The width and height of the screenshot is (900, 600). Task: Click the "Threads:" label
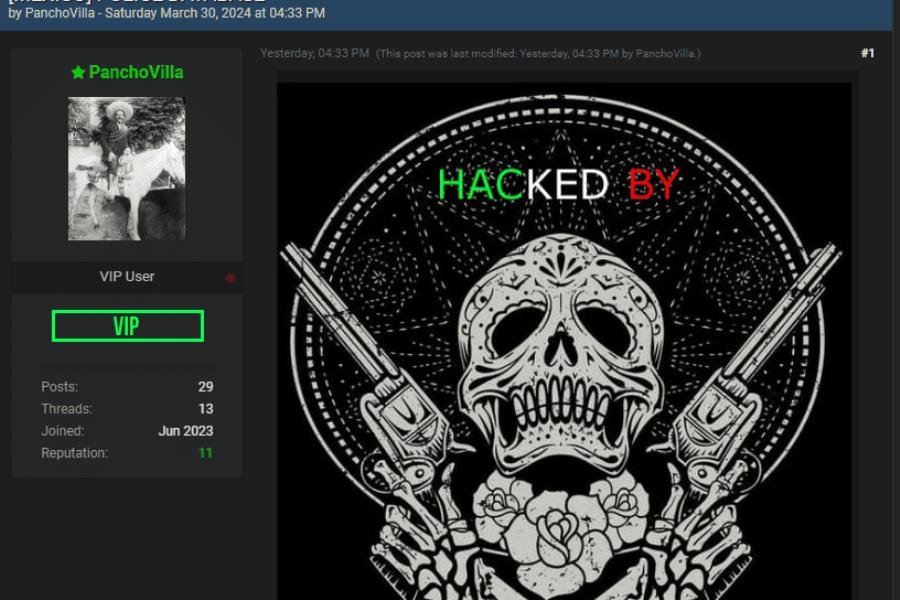pyautogui.click(x=67, y=409)
